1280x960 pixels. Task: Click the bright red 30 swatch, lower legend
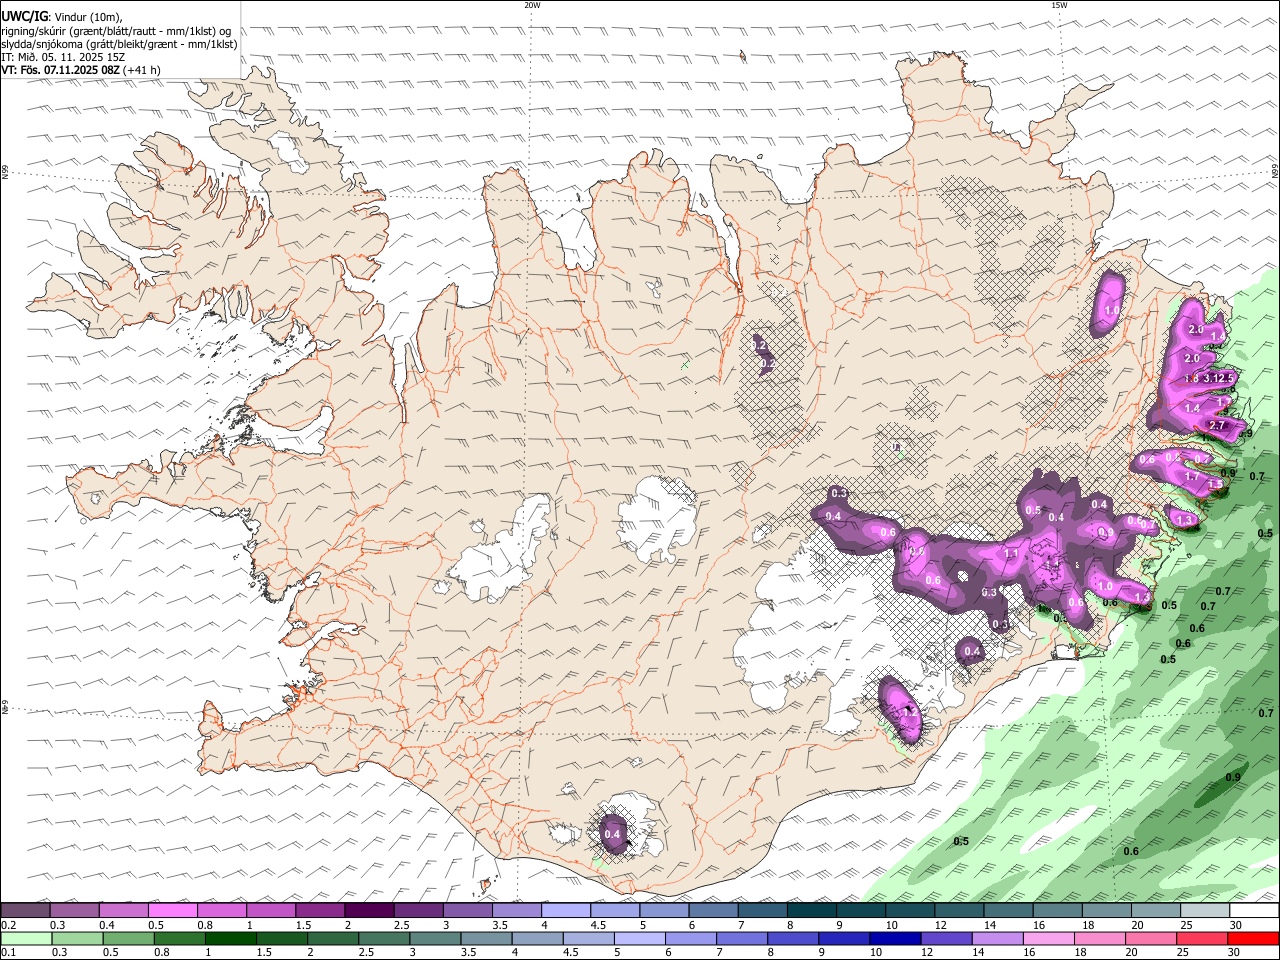click(x=1254, y=938)
